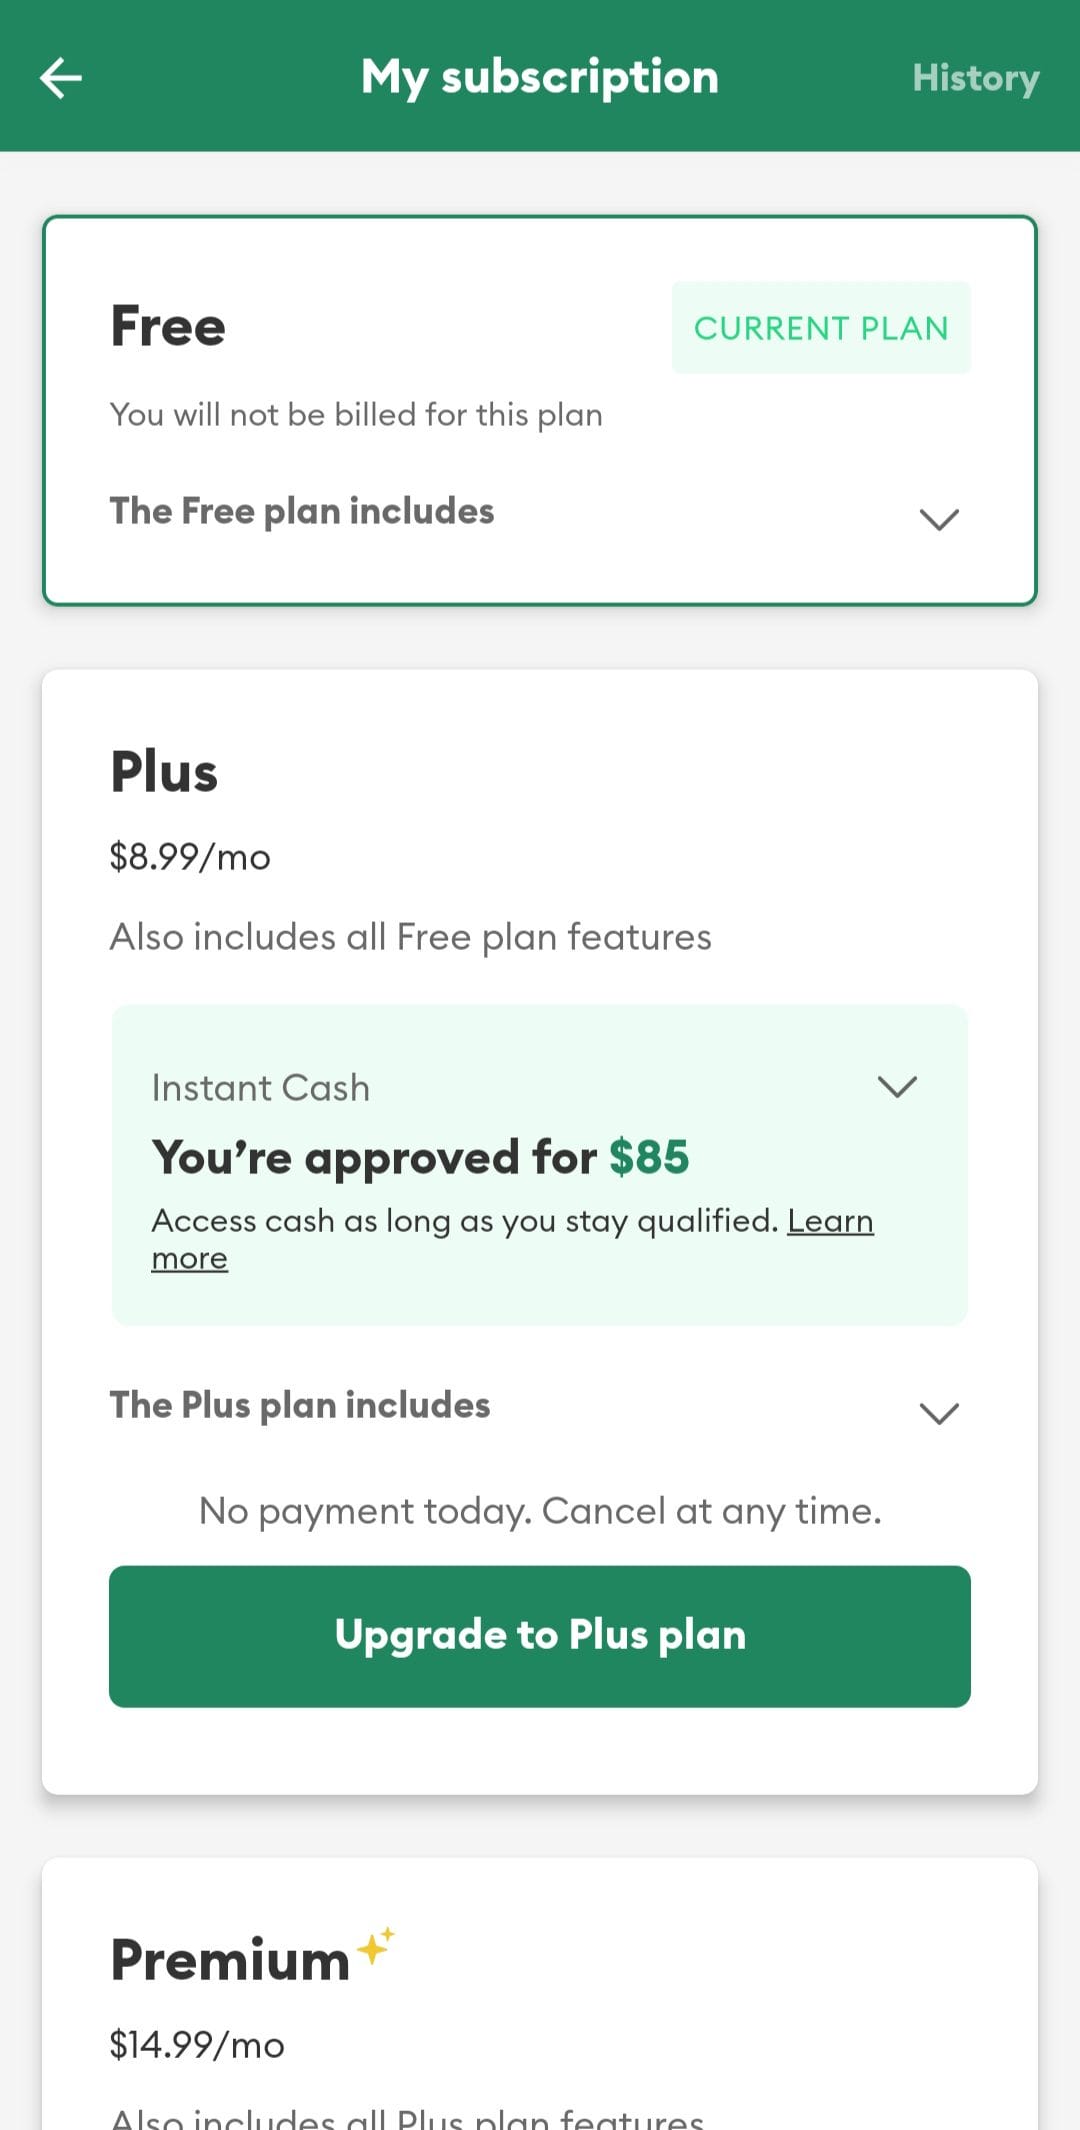1080x2130 pixels.
Task: Tap "The Plus plan includes" text
Action: click(x=300, y=1405)
